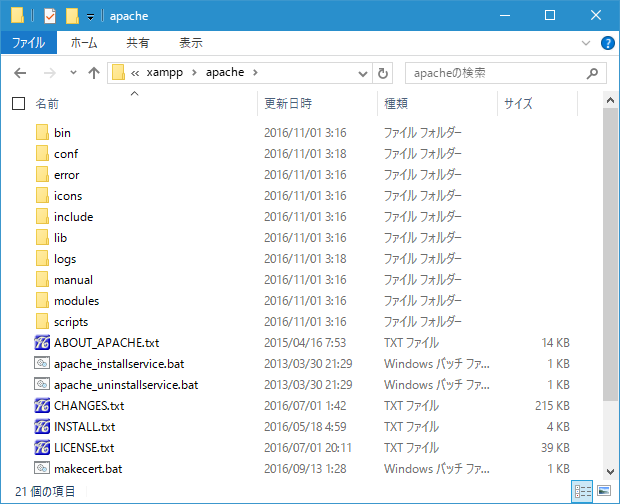Viewport: 620px width, 504px height.
Task: Select the modules folder icon
Action: (x=42, y=300)
